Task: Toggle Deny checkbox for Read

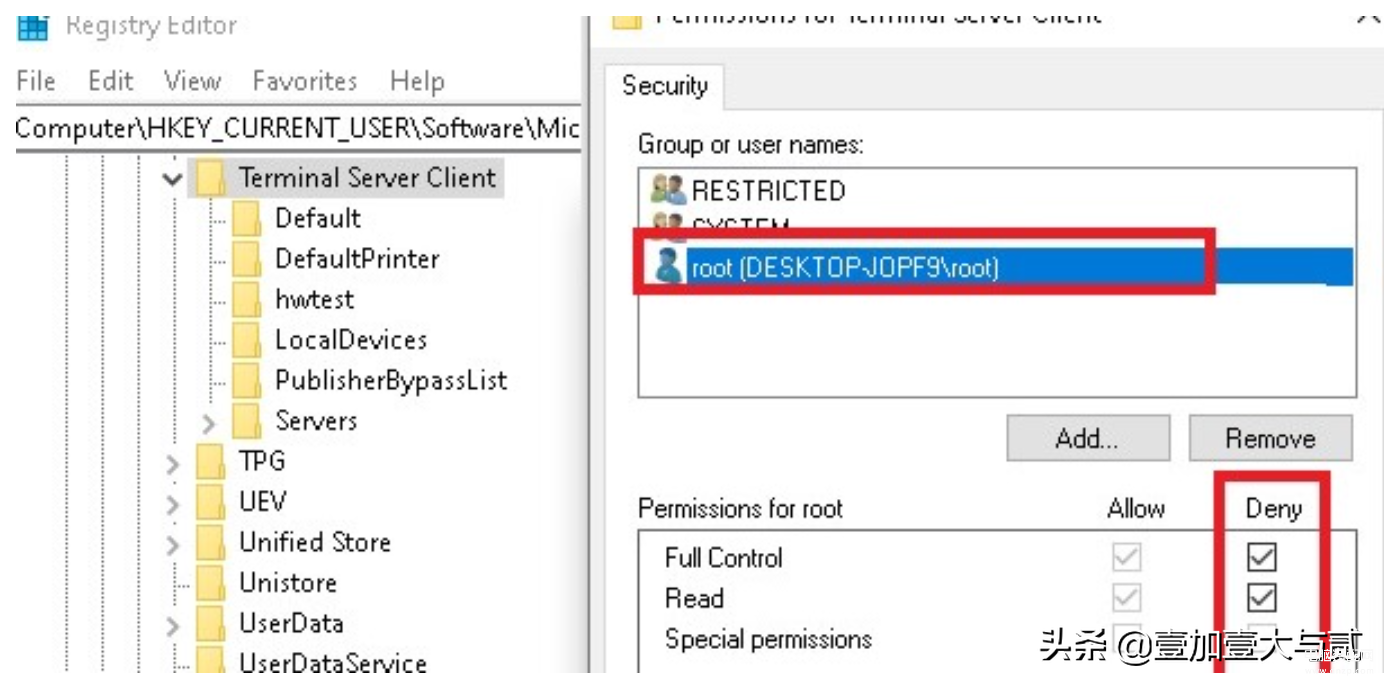Action: point(1262,598)
